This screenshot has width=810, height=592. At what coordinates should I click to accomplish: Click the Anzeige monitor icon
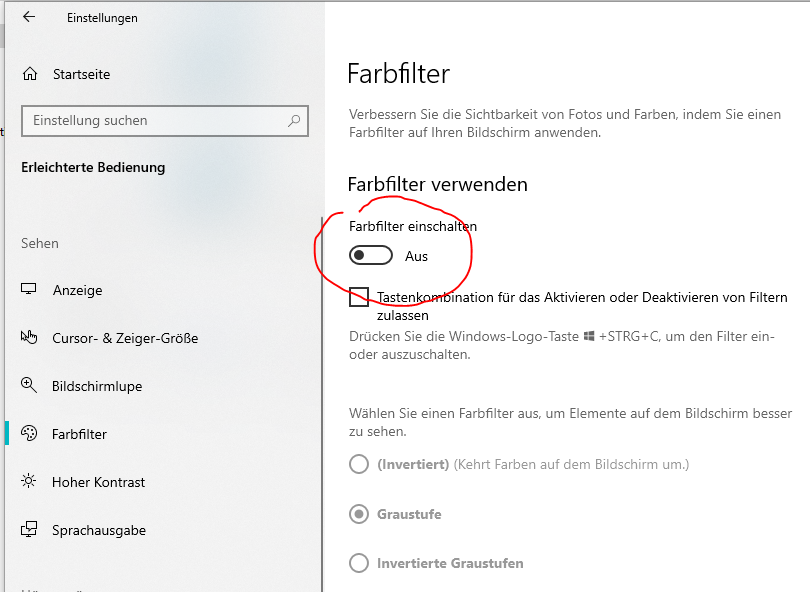(28, 289)
